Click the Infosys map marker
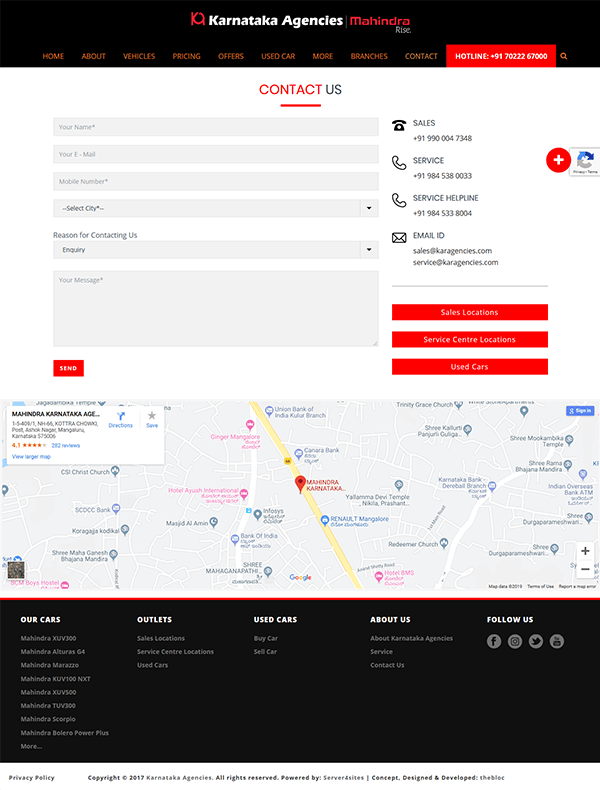The width and height of the screenshot is (600, 790). pyautogui.click(x=258, y=514)
